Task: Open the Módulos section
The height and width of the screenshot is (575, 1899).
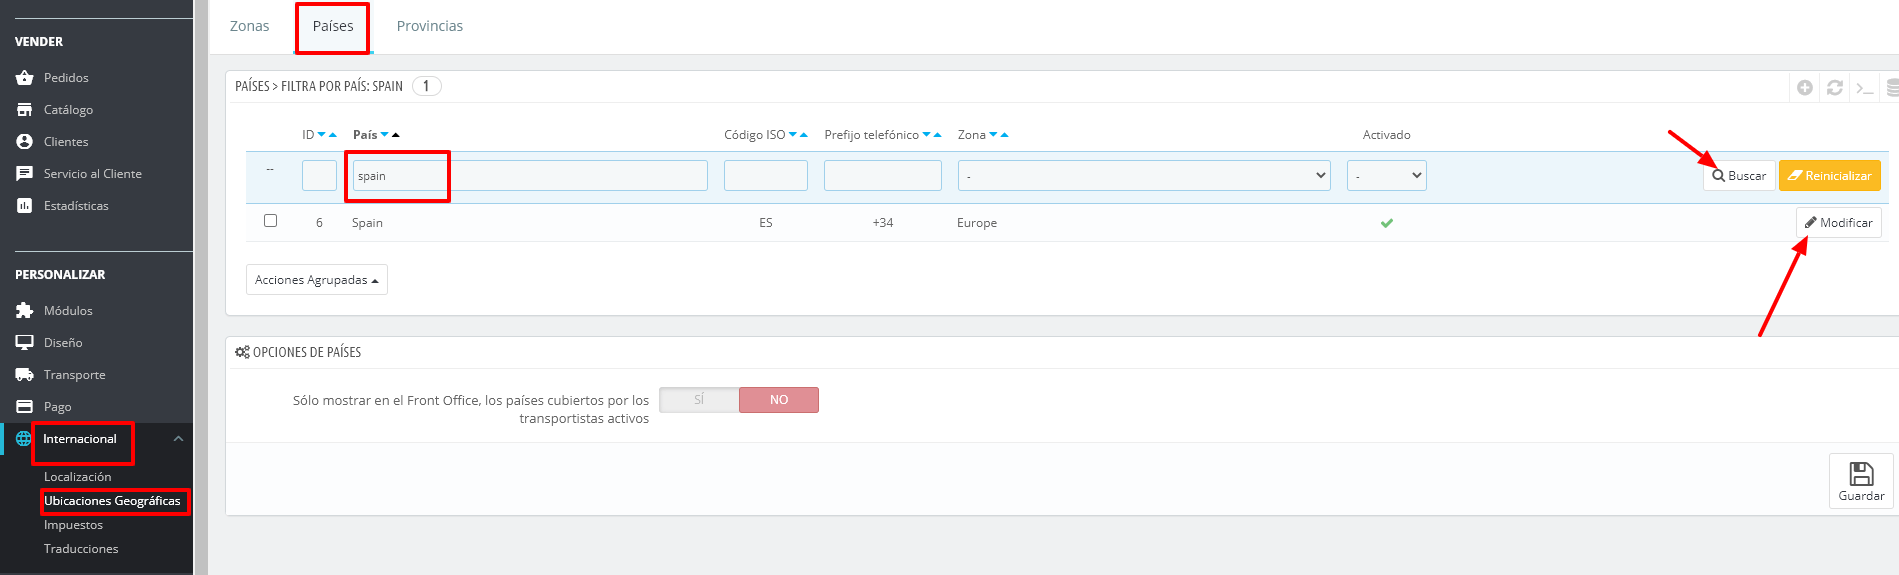Action: point(68,311)
